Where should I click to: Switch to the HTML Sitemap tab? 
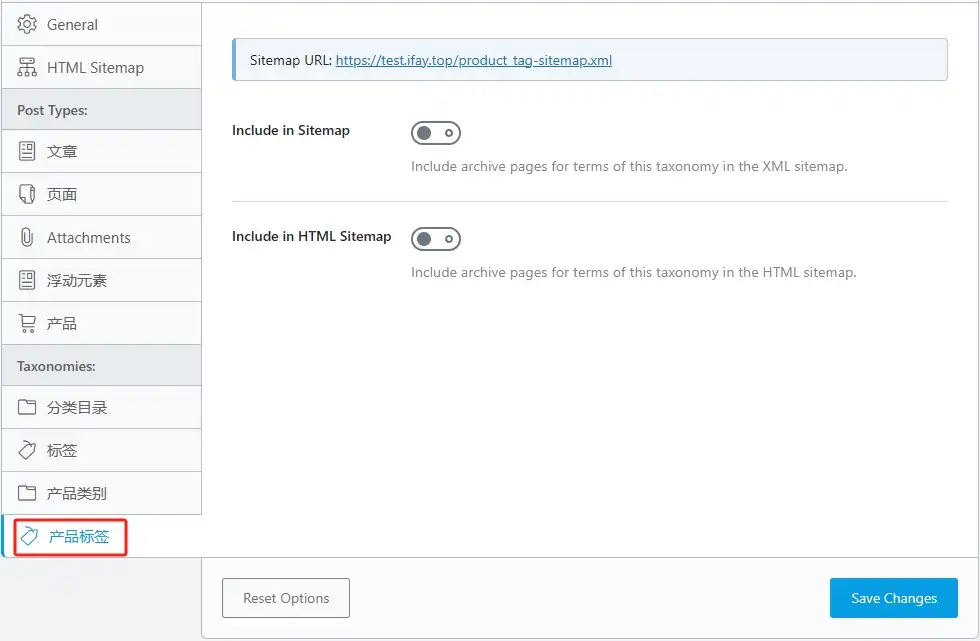tap(101, 67)
